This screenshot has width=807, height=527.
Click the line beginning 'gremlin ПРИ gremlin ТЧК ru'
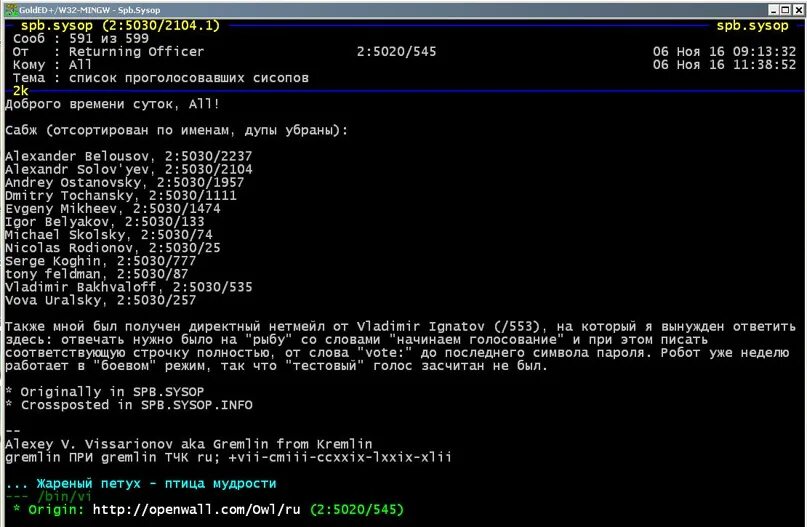click(x=229, y=458)
